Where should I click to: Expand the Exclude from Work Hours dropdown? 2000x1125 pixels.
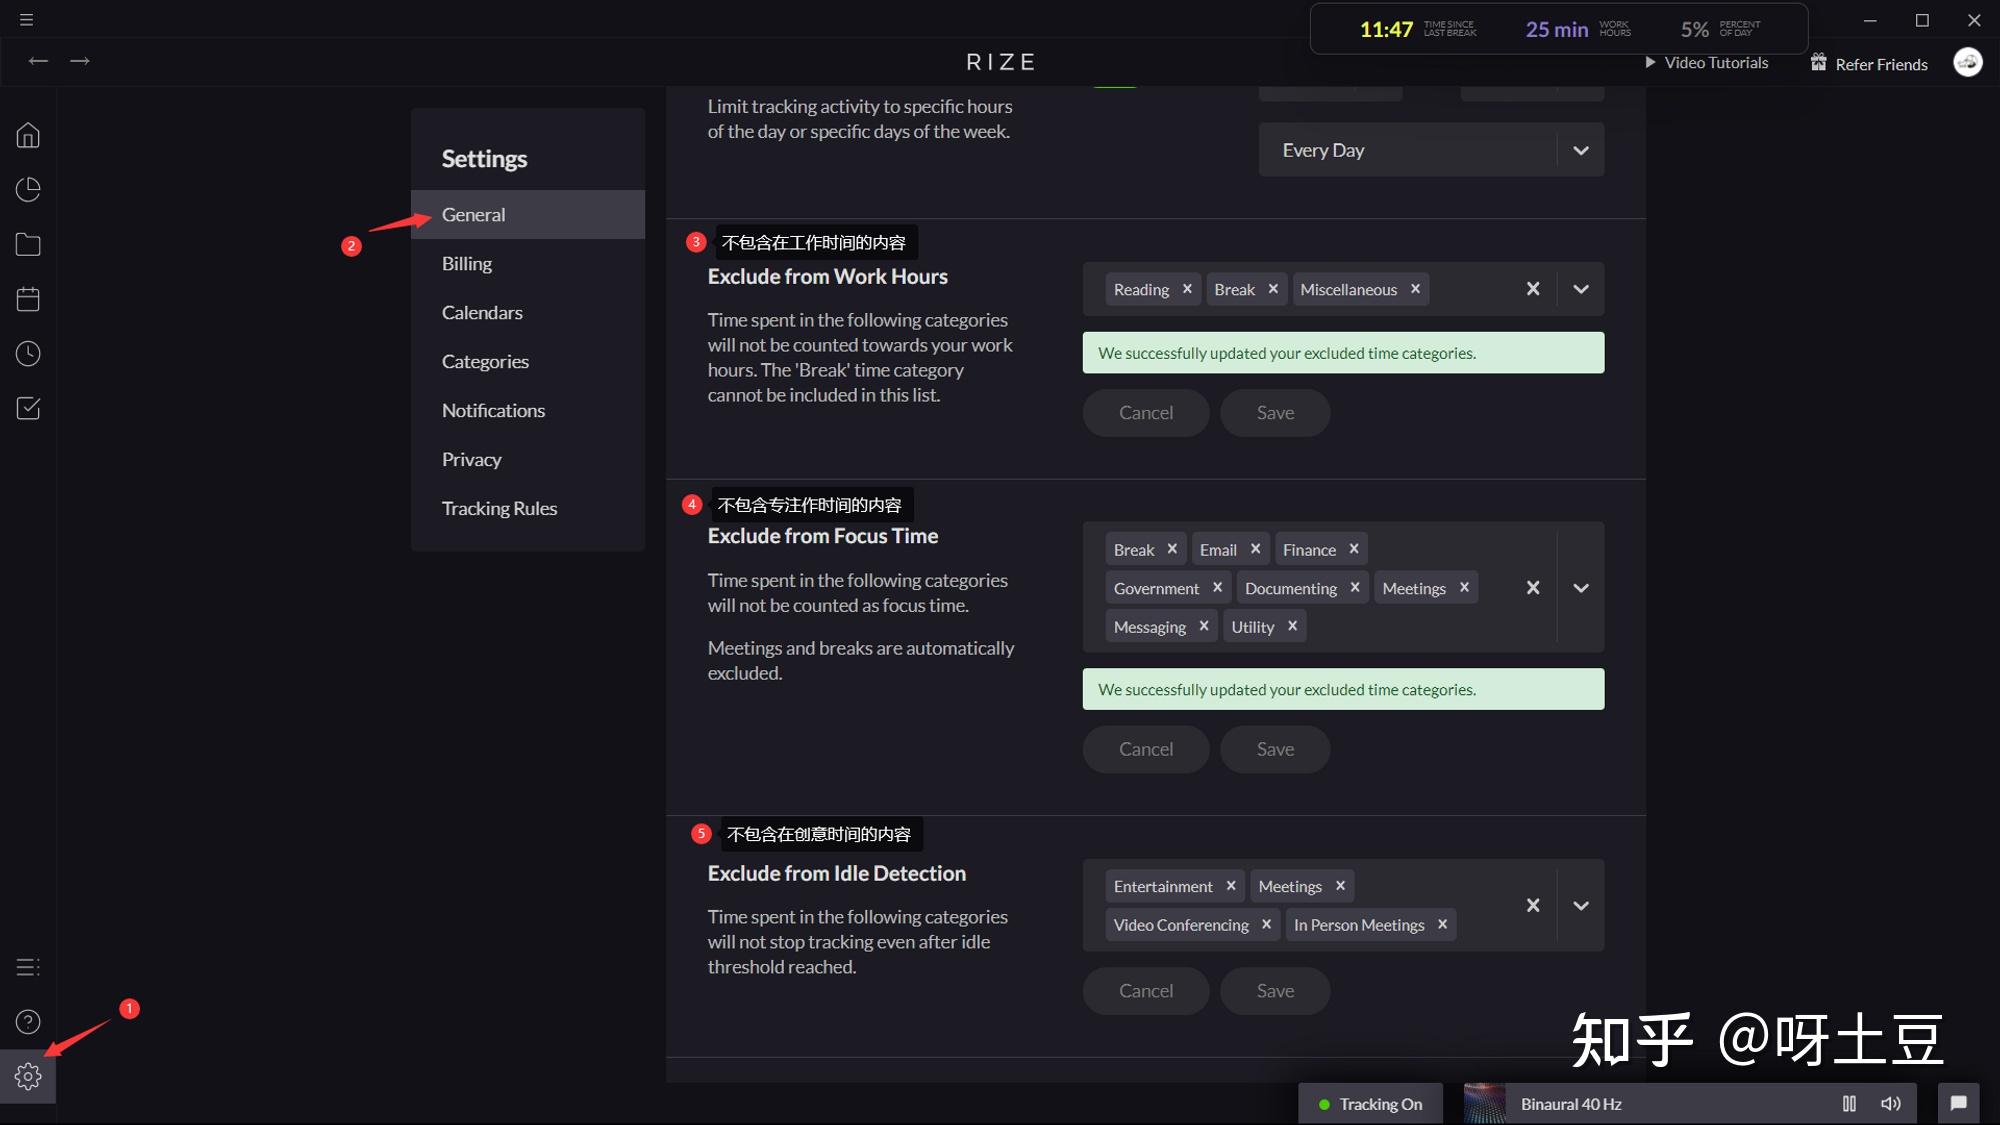pyautogui.click(x=1580, y=290)
